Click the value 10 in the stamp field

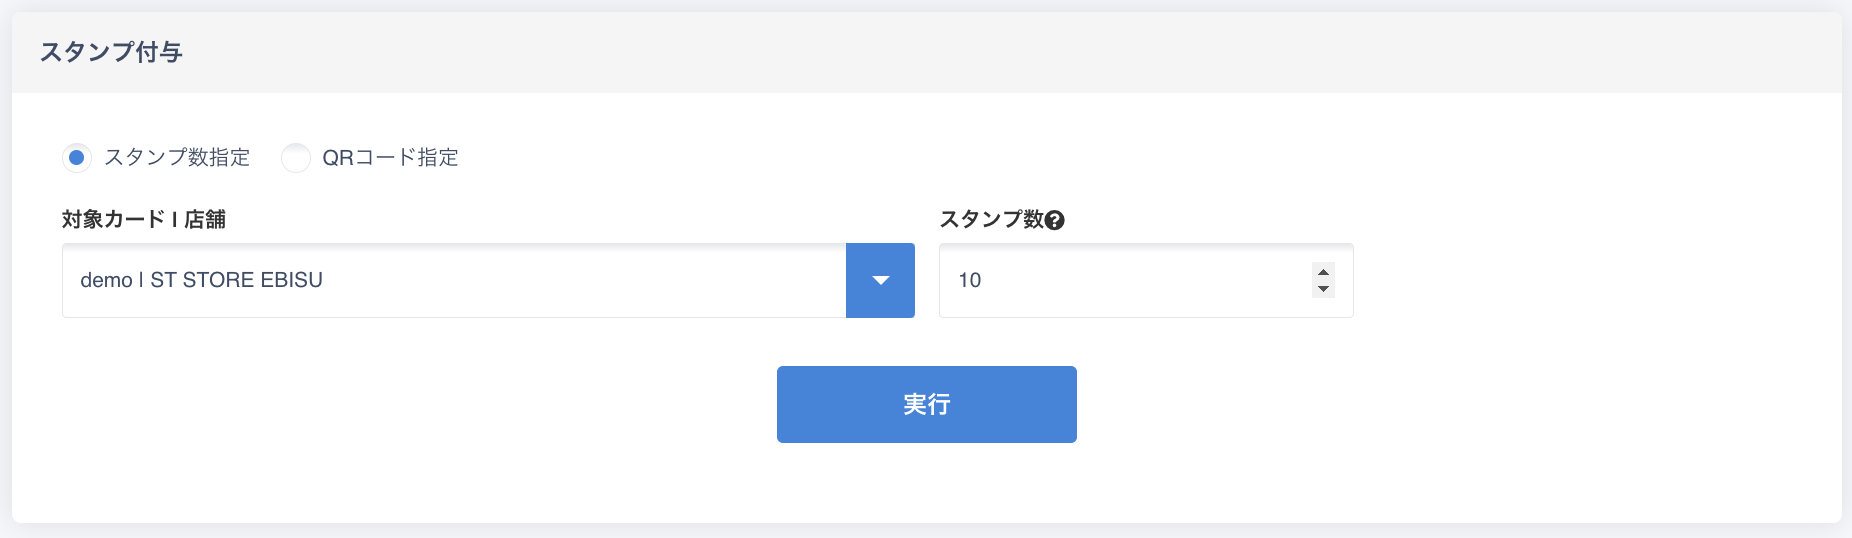969,280
